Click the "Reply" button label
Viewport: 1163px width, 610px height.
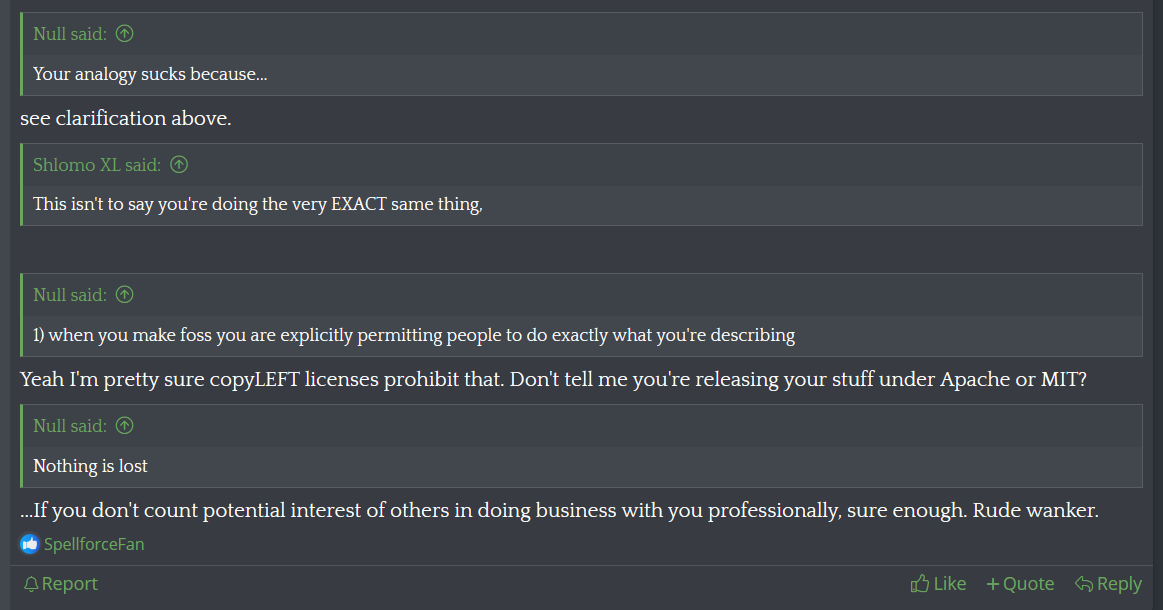click(1119, 584)
